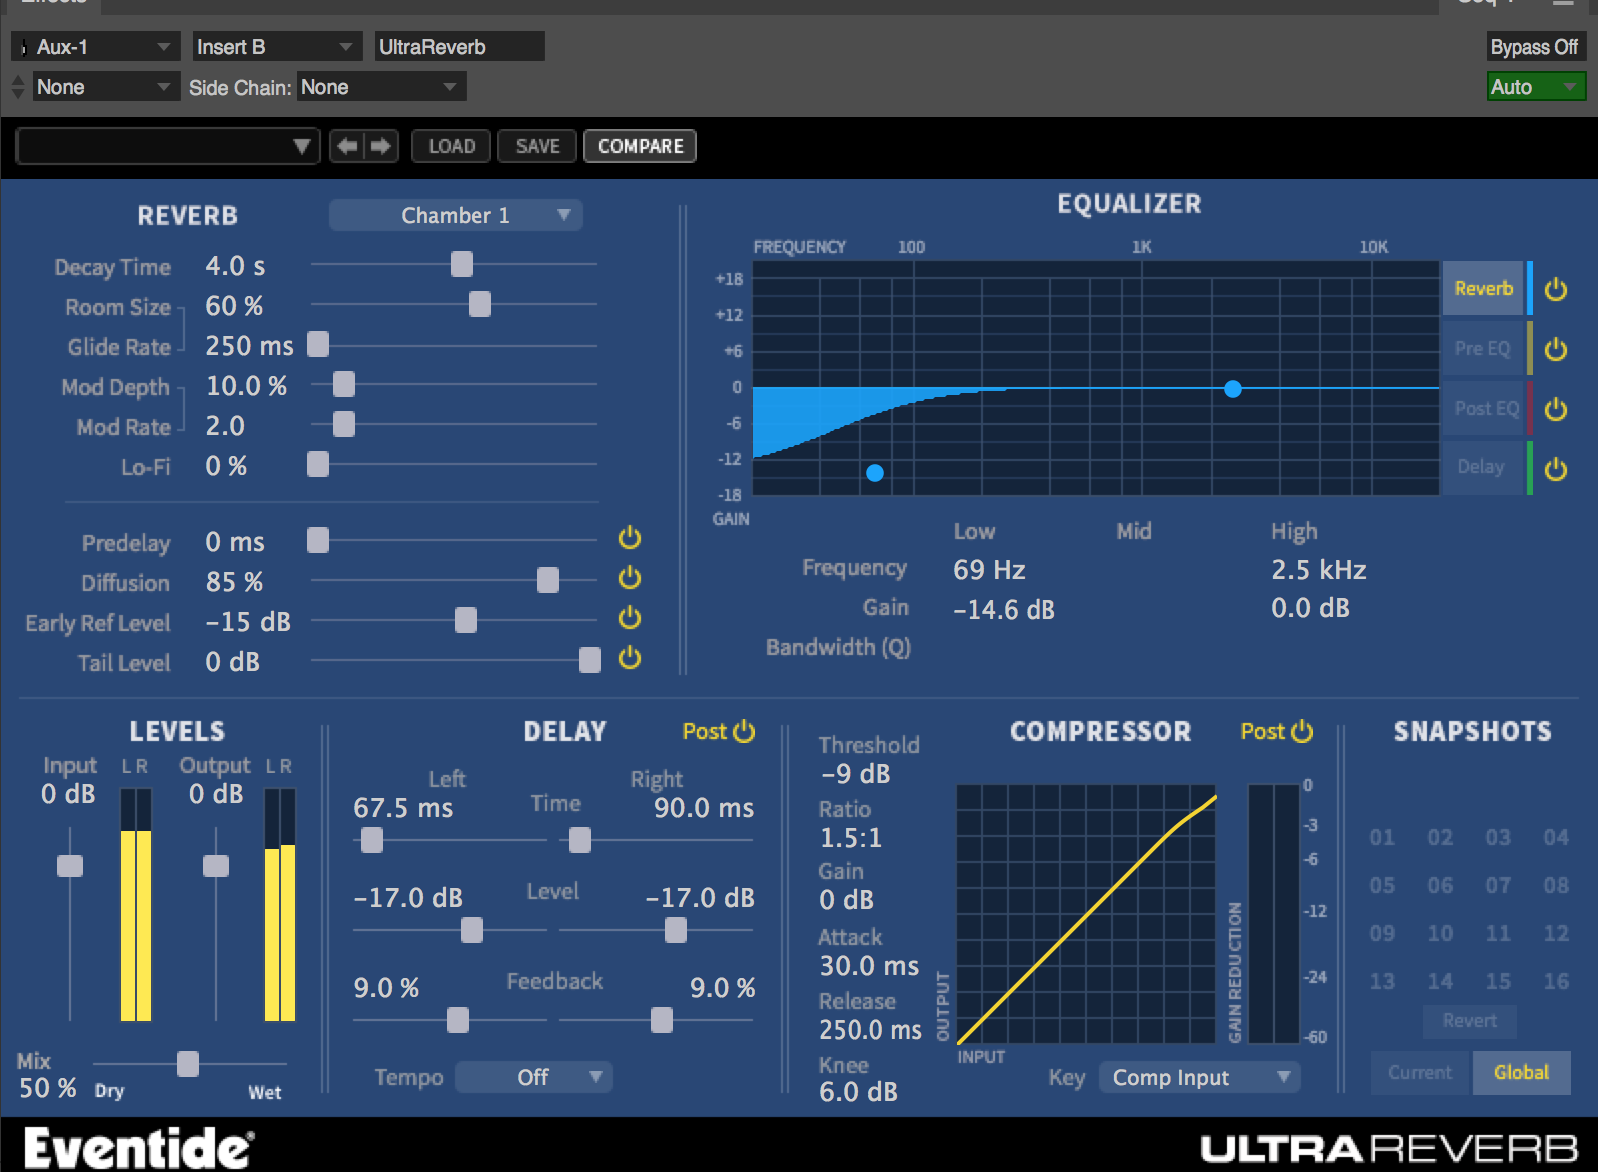Click the Bypass Off button
The image size is (1598, 1172).
(1535, 47)
